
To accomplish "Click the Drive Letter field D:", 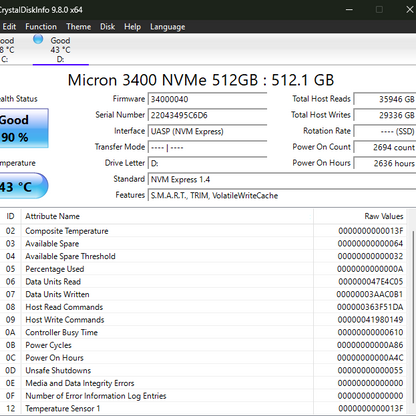I will point(207,163).
